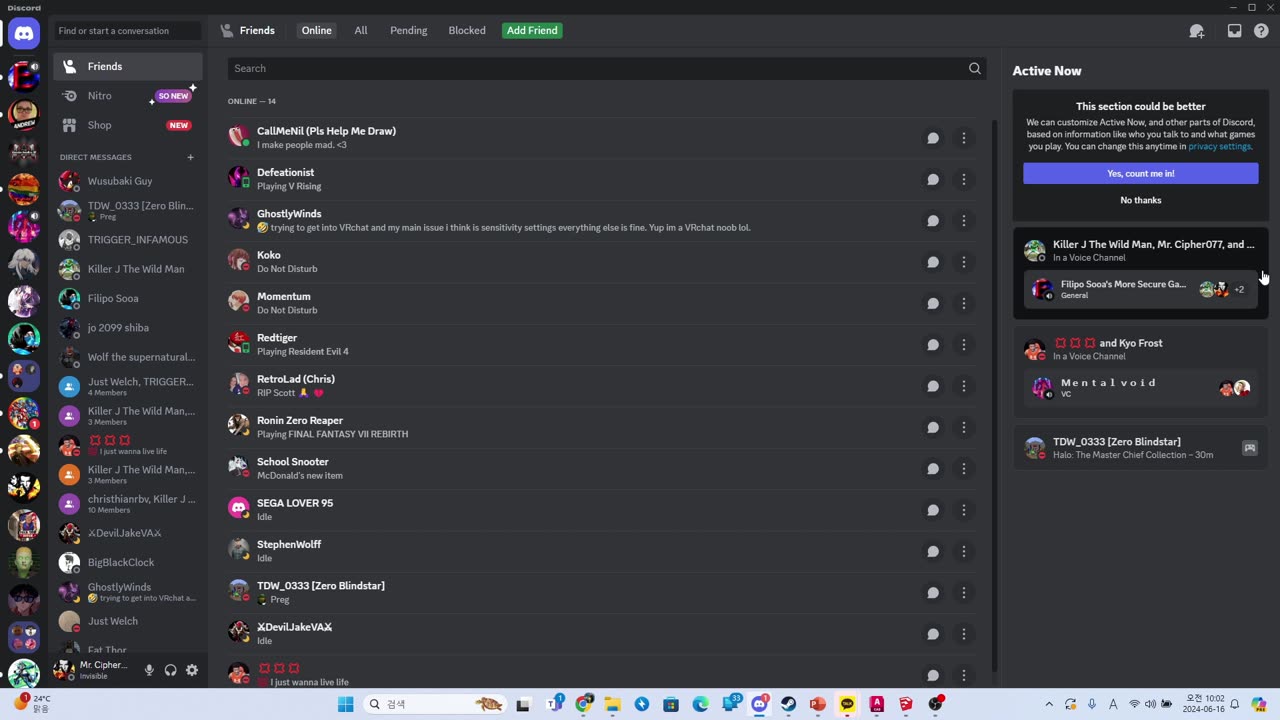Select Friends in the sidebar
This screenshot has width=1280, height=720.
[128, 67]
